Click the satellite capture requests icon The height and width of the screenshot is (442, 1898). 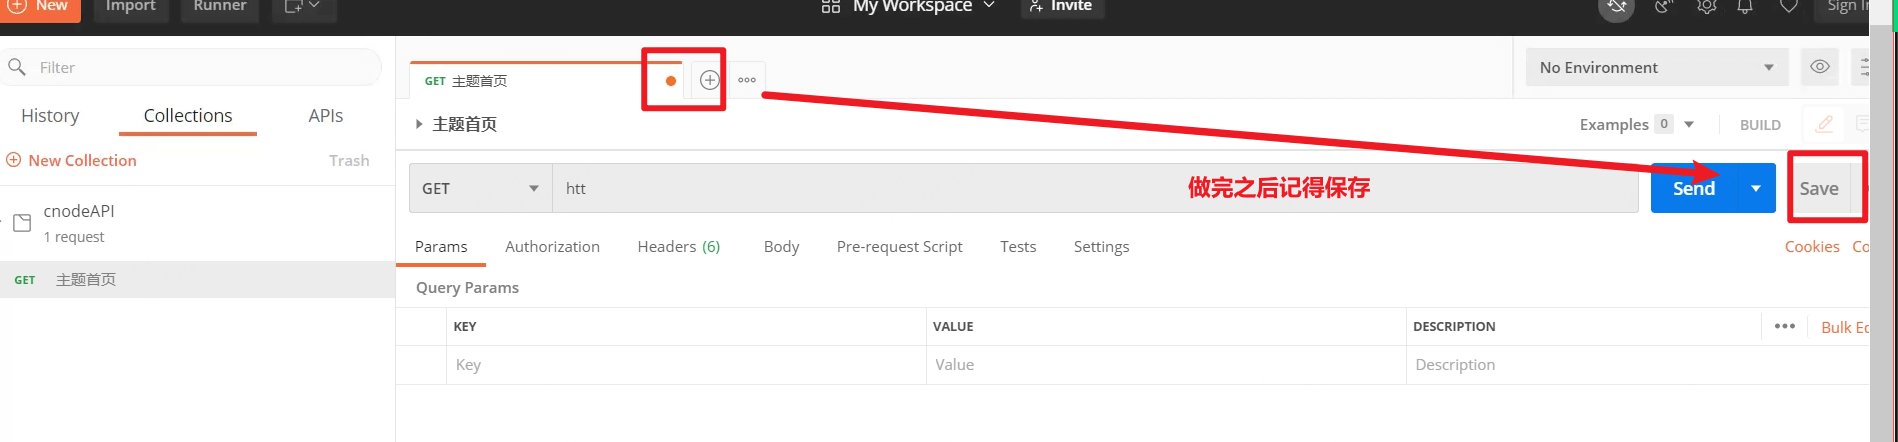pos(1663,7)
